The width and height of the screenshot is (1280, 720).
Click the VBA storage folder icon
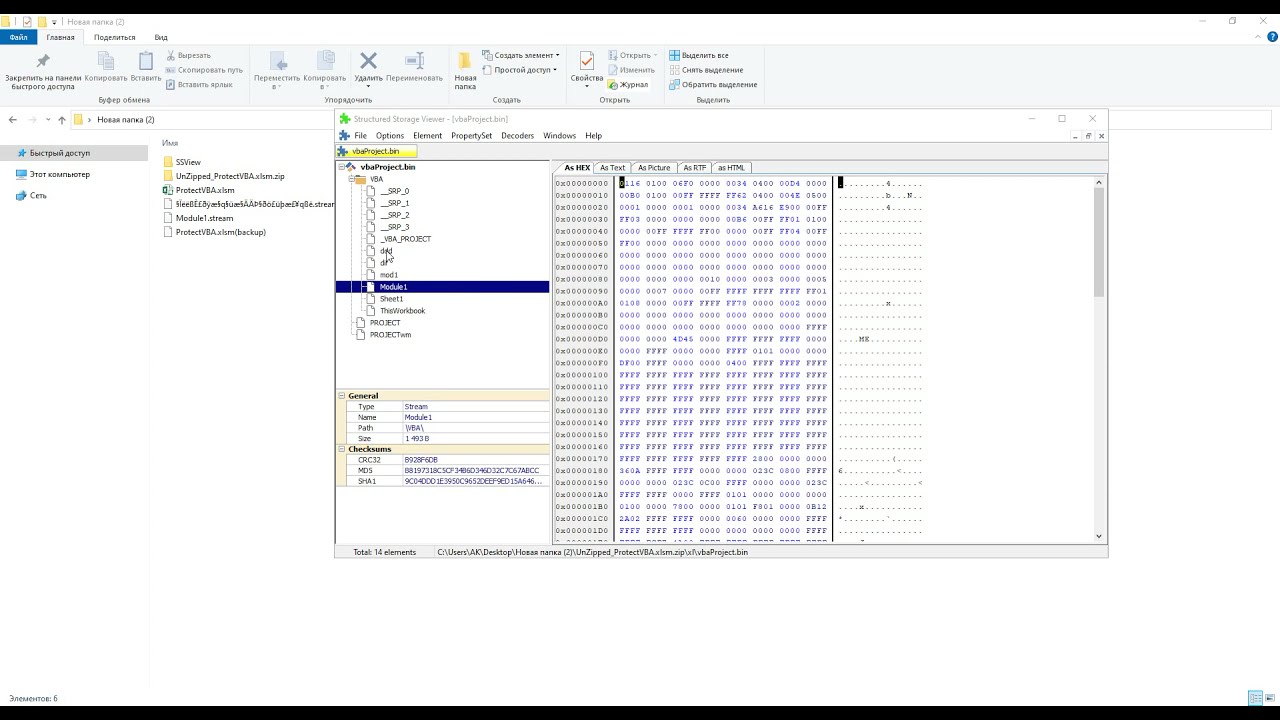pyautogui.click(x=361, y=179)
